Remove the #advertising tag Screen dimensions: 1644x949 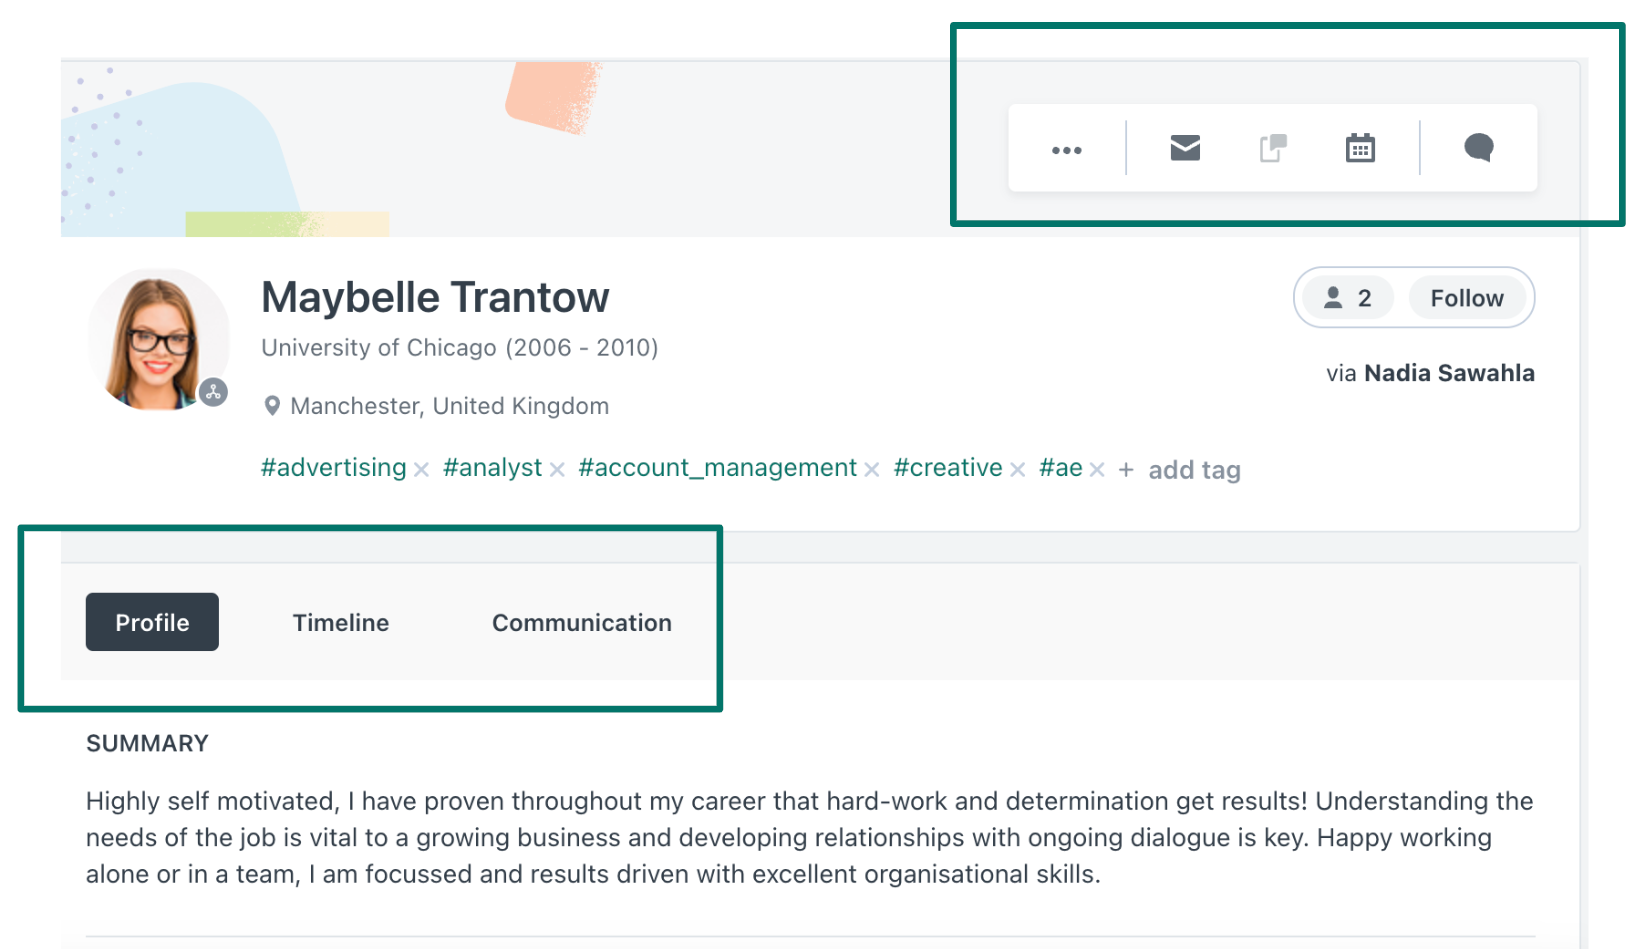(422, 470)
